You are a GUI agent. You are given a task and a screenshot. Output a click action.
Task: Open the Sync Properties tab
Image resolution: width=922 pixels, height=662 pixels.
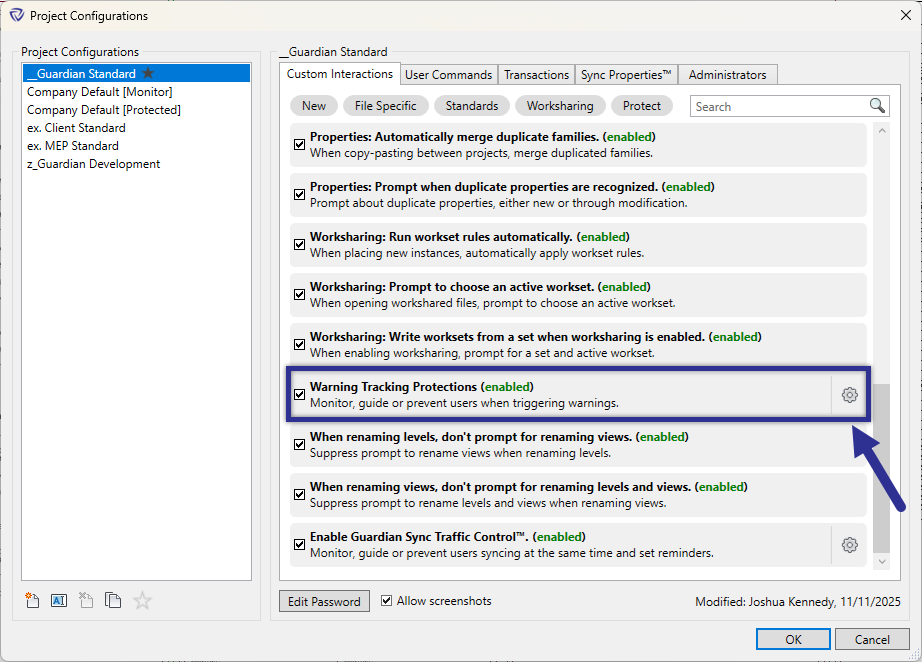pyautogui.click(x=626, y=74)
